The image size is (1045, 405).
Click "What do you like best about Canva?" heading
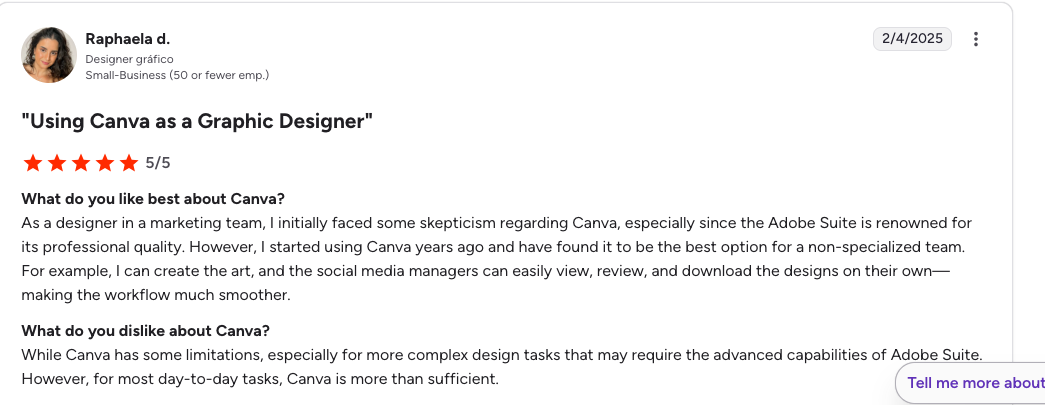(x=153, y=198)
